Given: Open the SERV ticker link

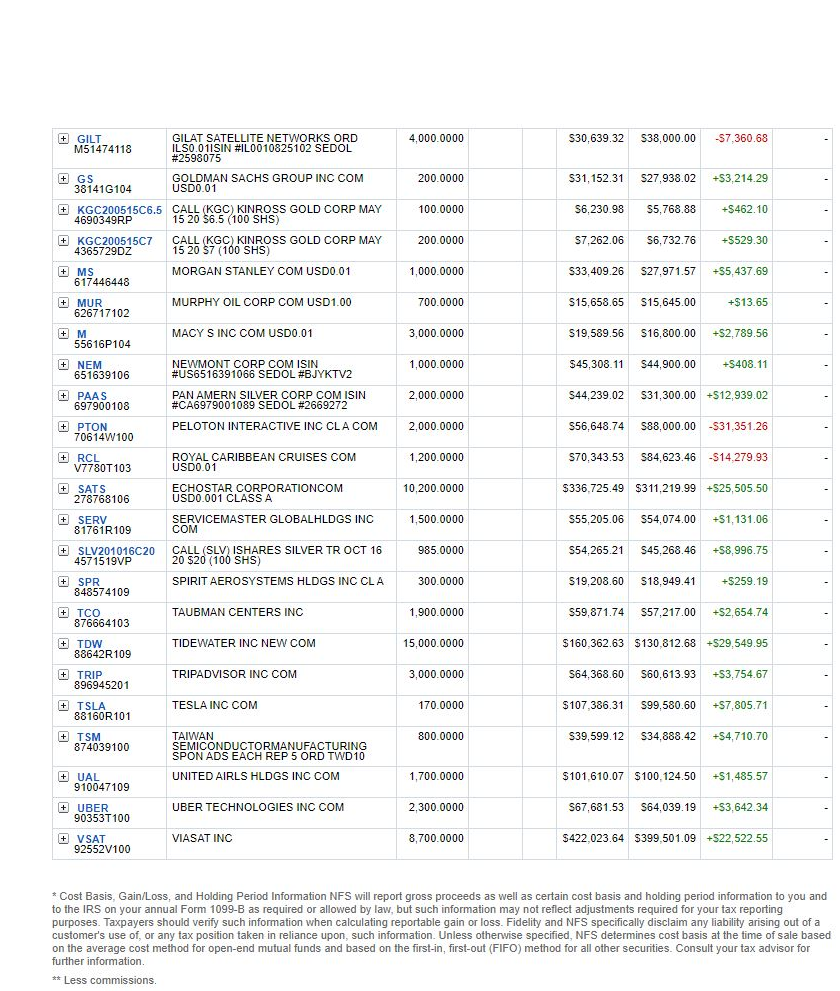Looking at the screenshot, I should [92, 520].
